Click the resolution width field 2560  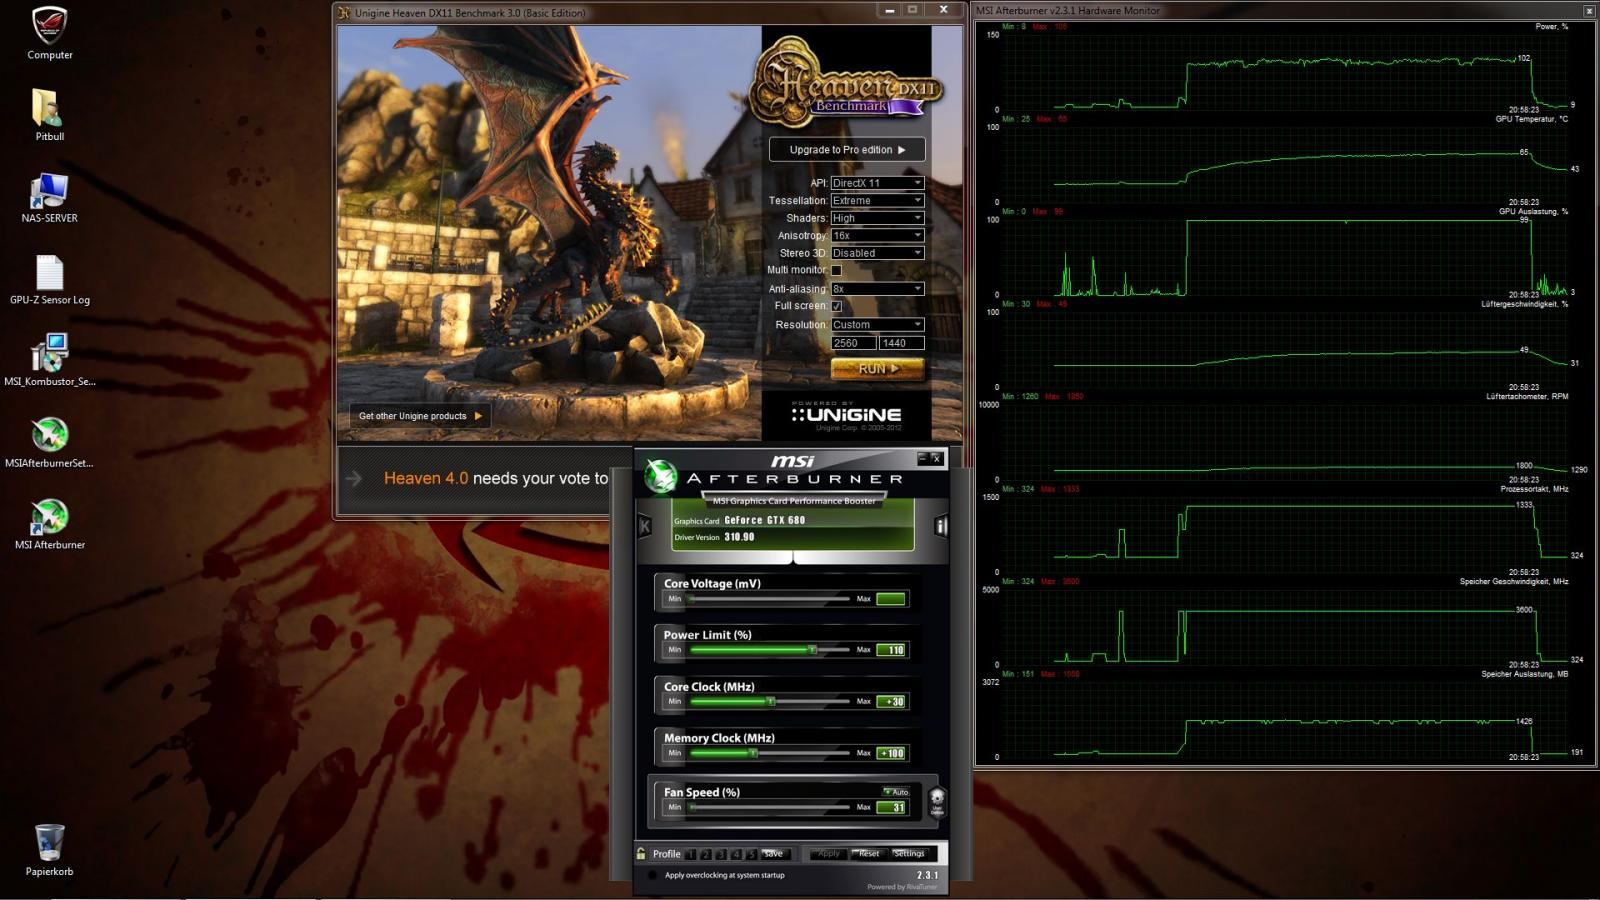point(853,343)
